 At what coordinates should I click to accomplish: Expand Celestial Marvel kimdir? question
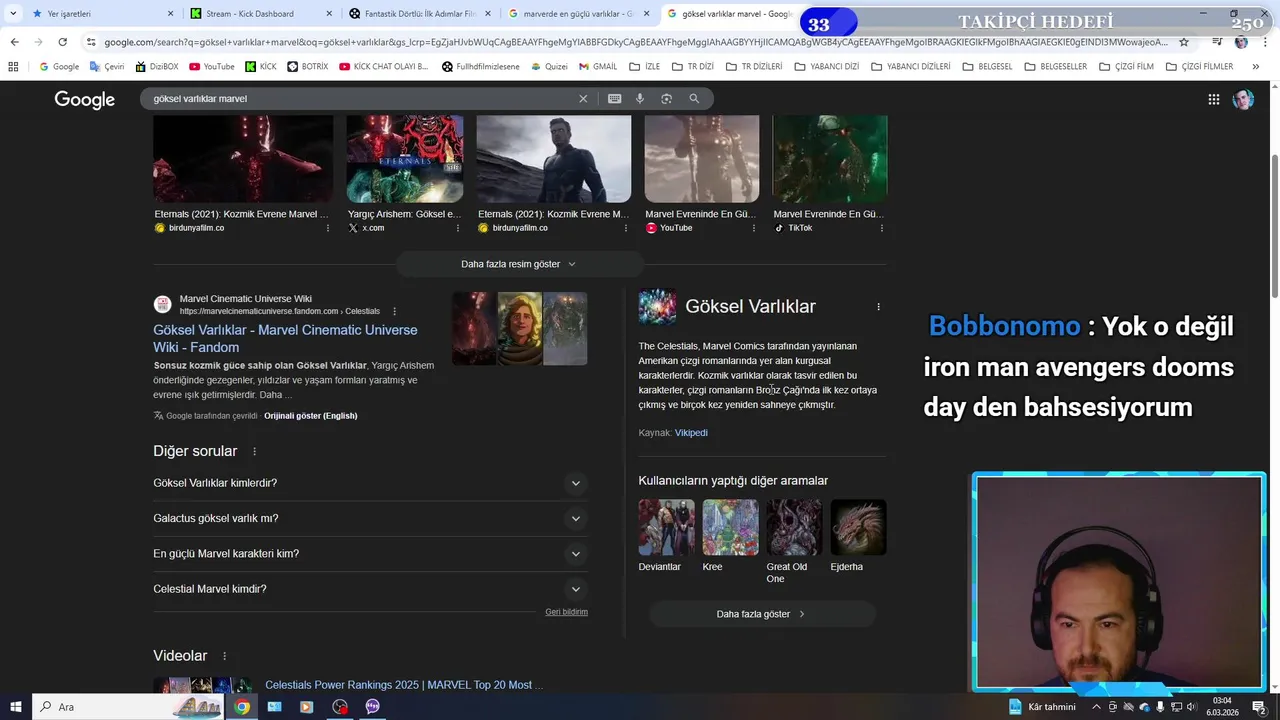pos(370,589)
